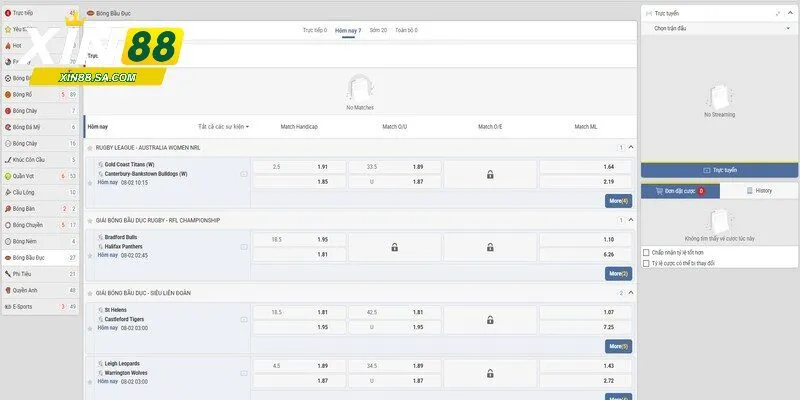
Task: Select the Phi Tiêu darts icon
Action: [x=7, y=273]
